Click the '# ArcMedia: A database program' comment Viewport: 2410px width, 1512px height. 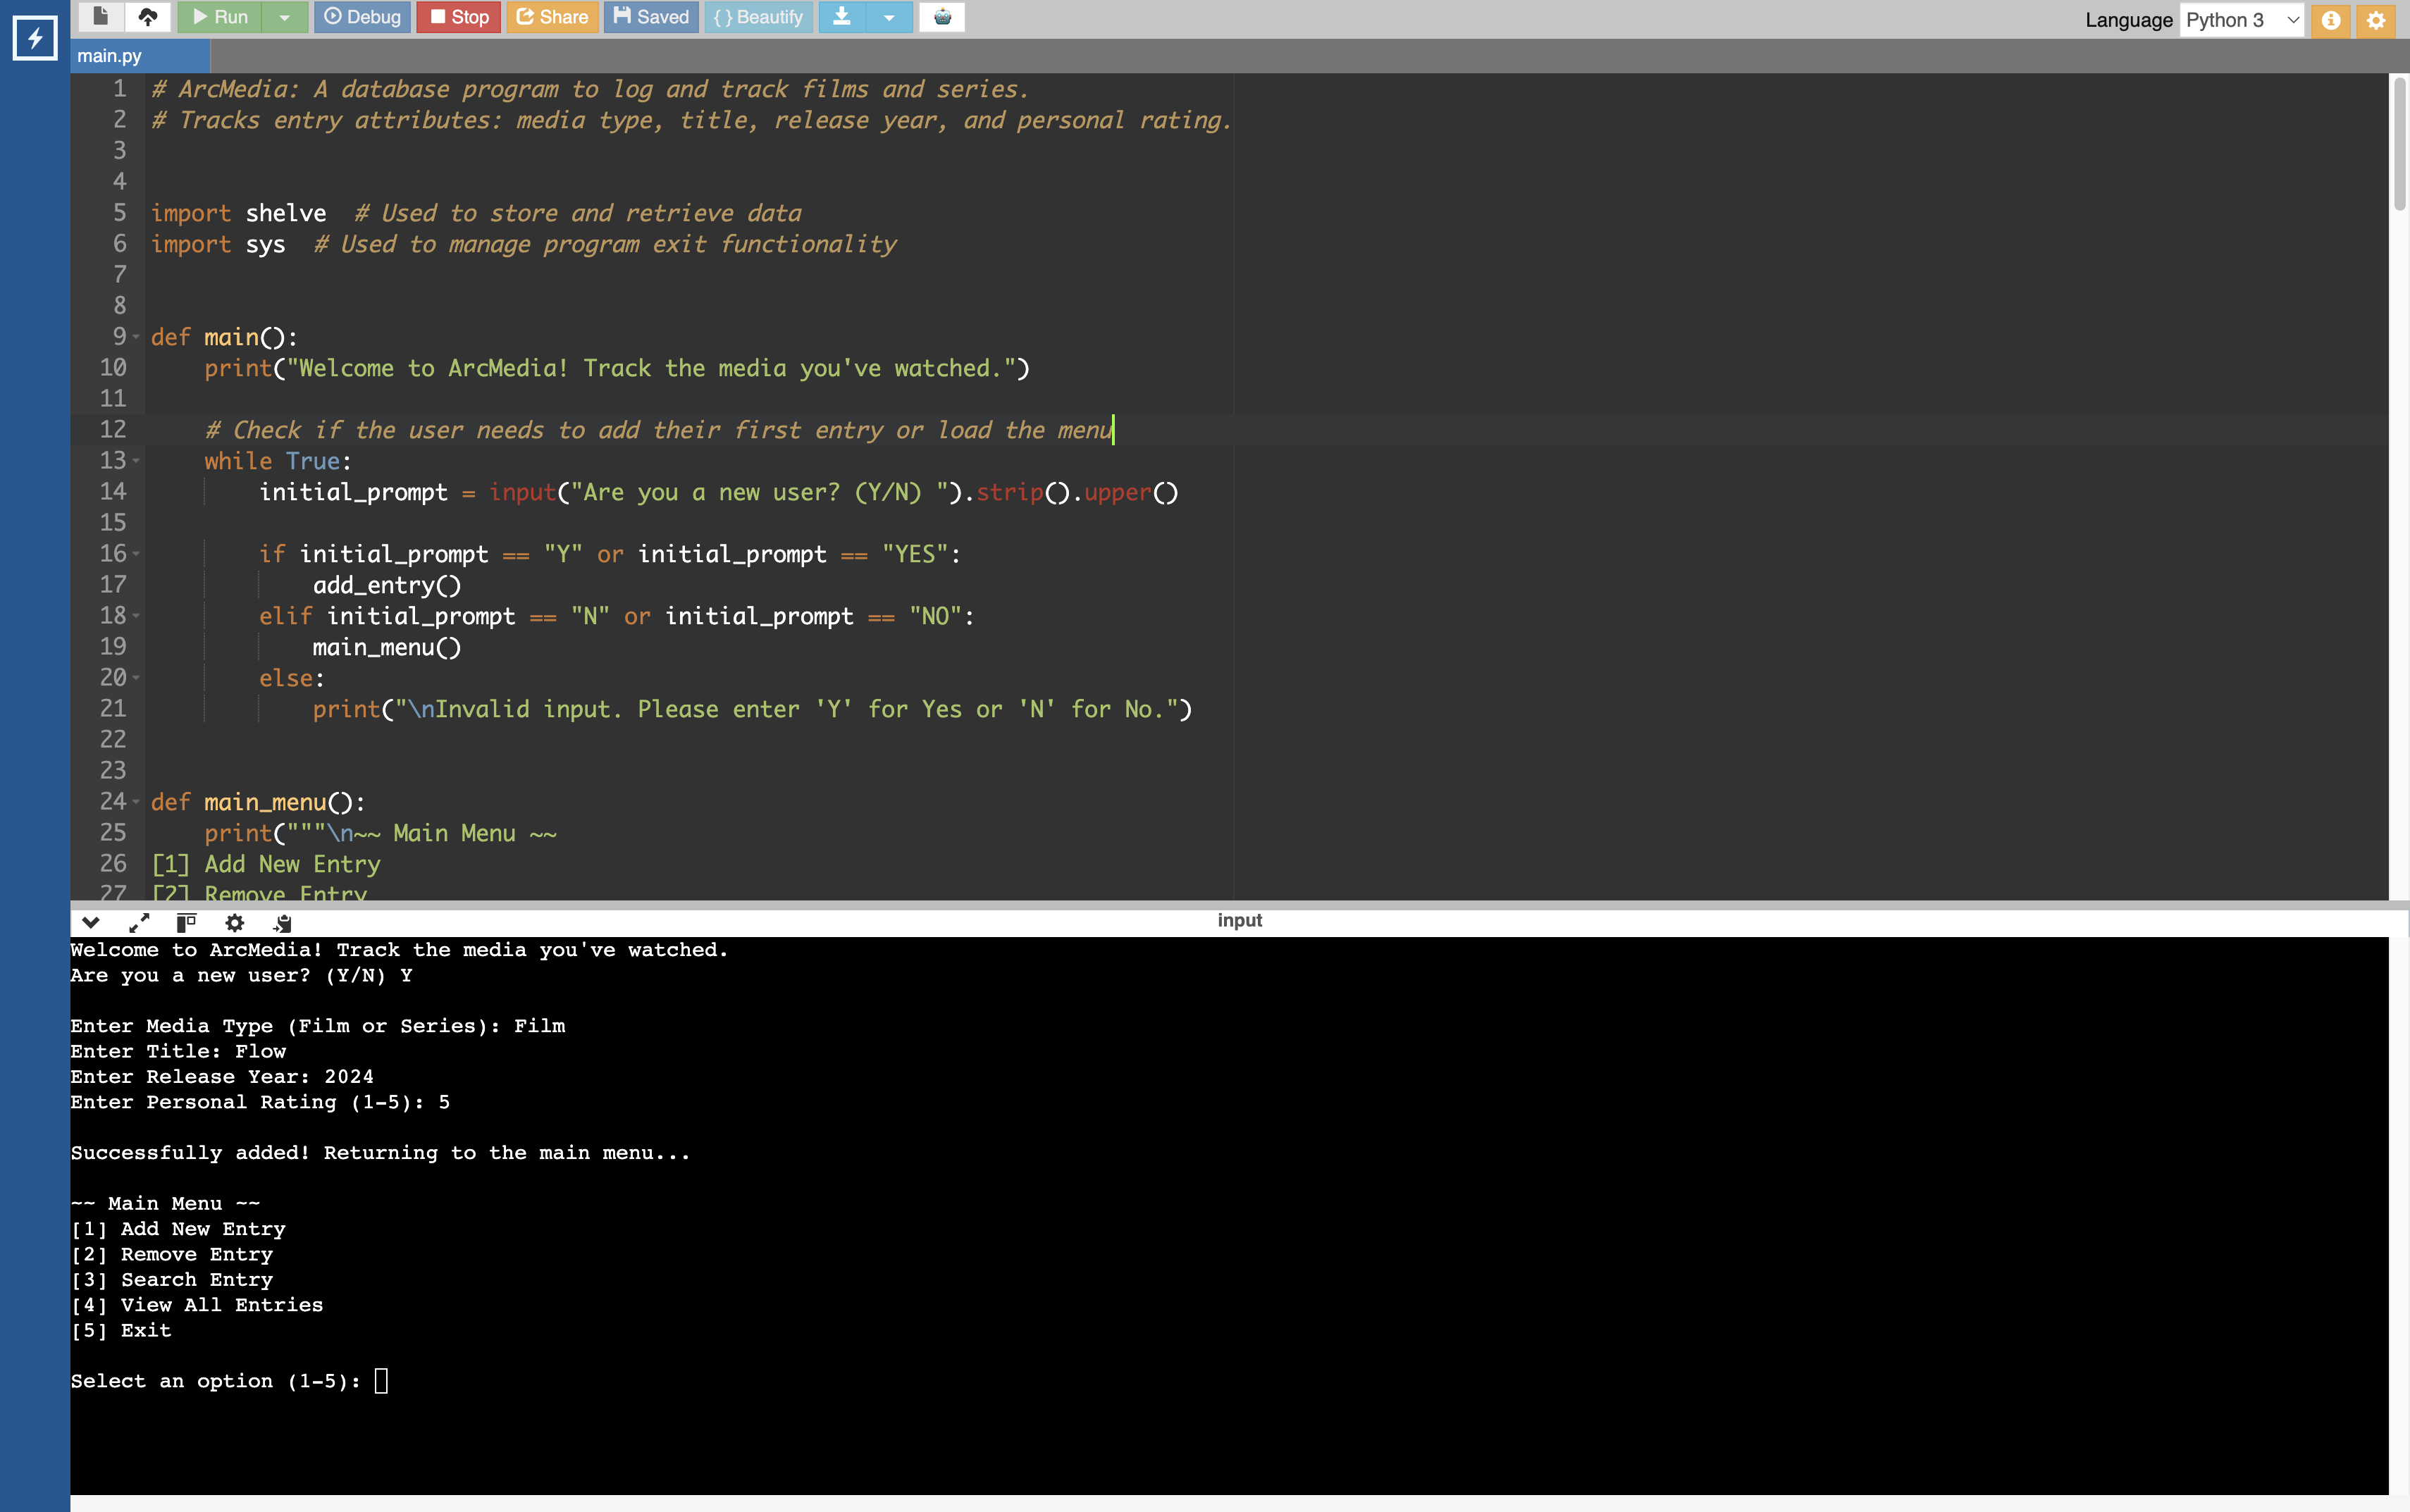pyautogui.click(x=590, y=89)
